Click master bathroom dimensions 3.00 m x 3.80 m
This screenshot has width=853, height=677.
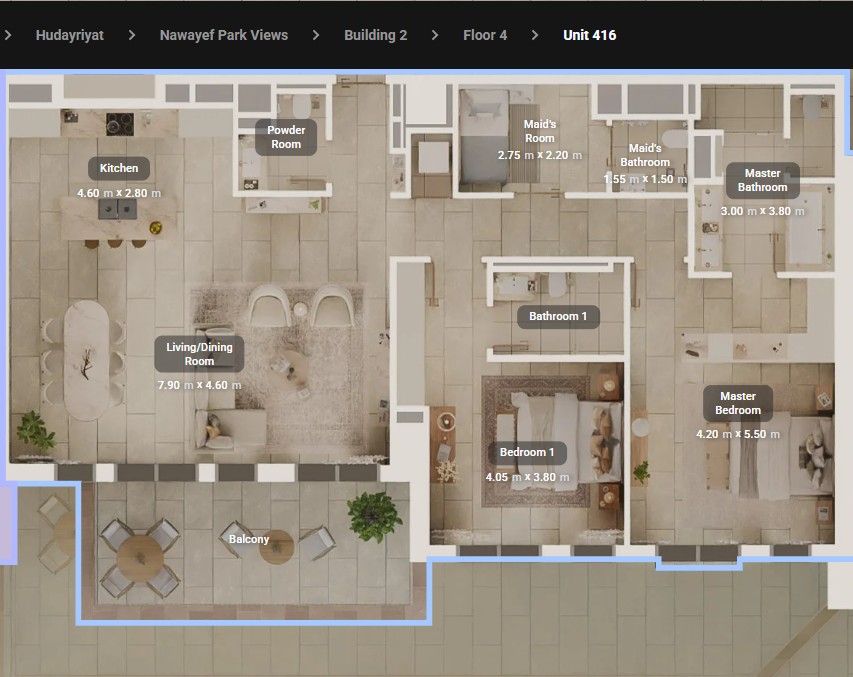[x=763, y=211]
